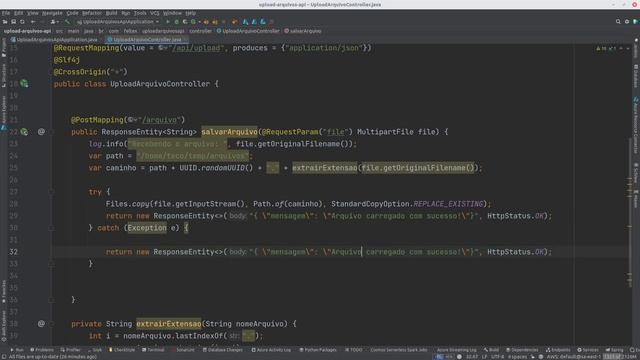
Task: Open the /api/upload URL mapping dropdown
Action: click(x=163, y=48)
